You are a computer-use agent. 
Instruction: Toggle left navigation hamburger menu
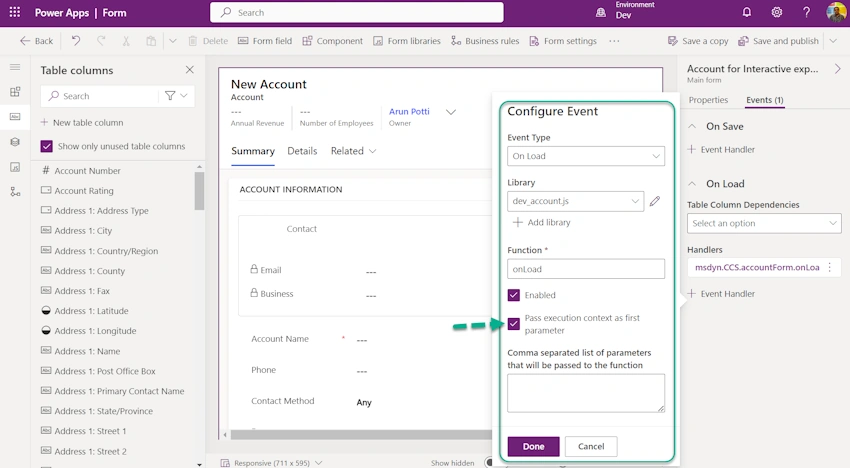[x=15, y=67]
